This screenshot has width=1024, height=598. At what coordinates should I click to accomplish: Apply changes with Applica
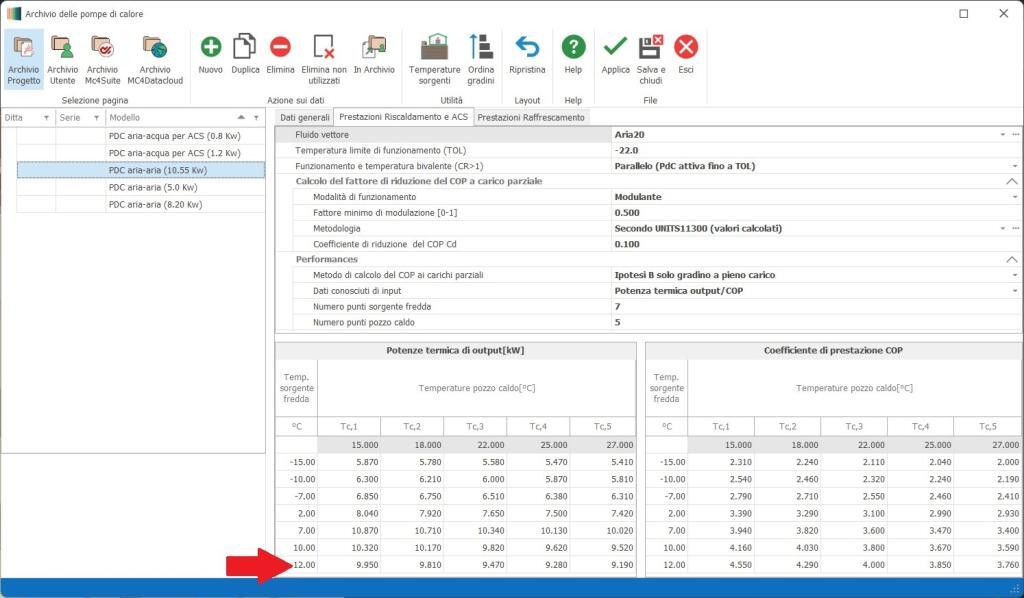pyautogui.click(x=615, y=55)
